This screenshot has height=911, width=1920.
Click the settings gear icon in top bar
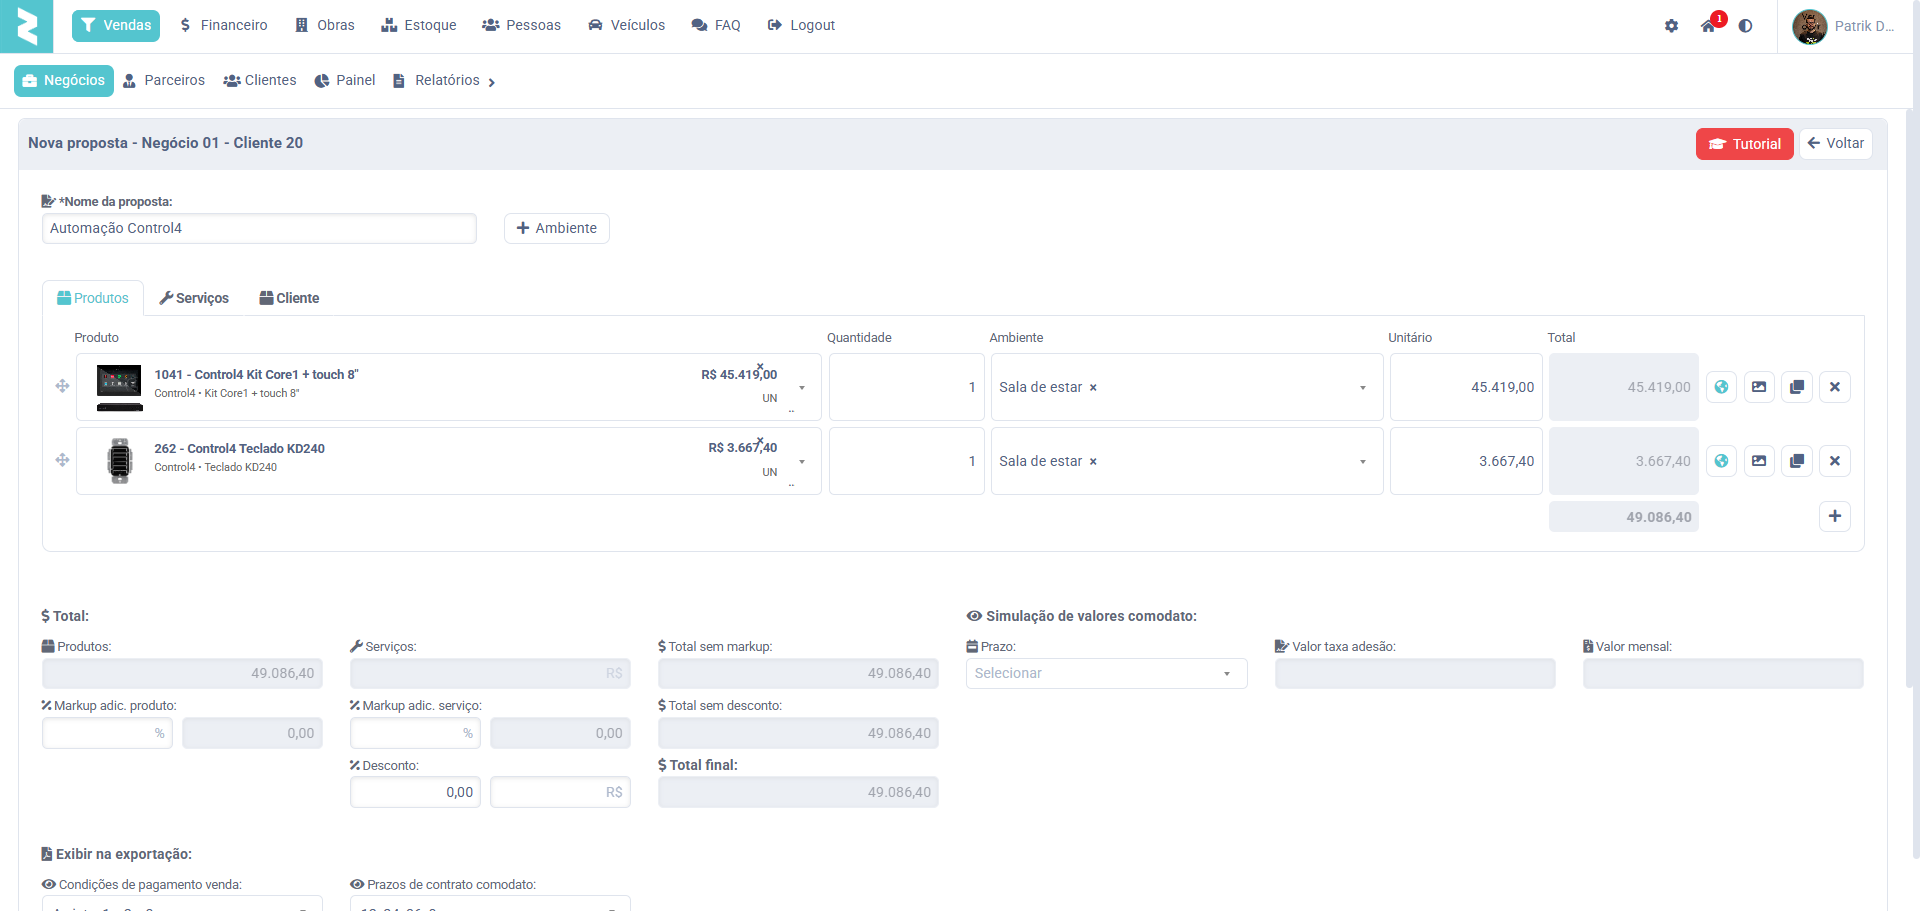(x=1671, y=26)
